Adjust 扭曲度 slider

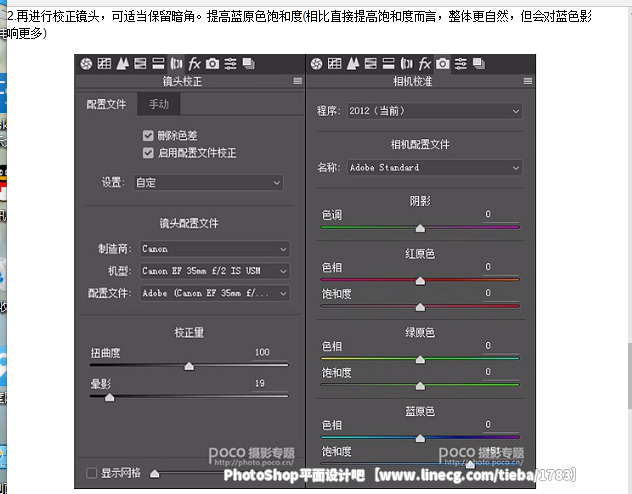(x=189, y=365)
